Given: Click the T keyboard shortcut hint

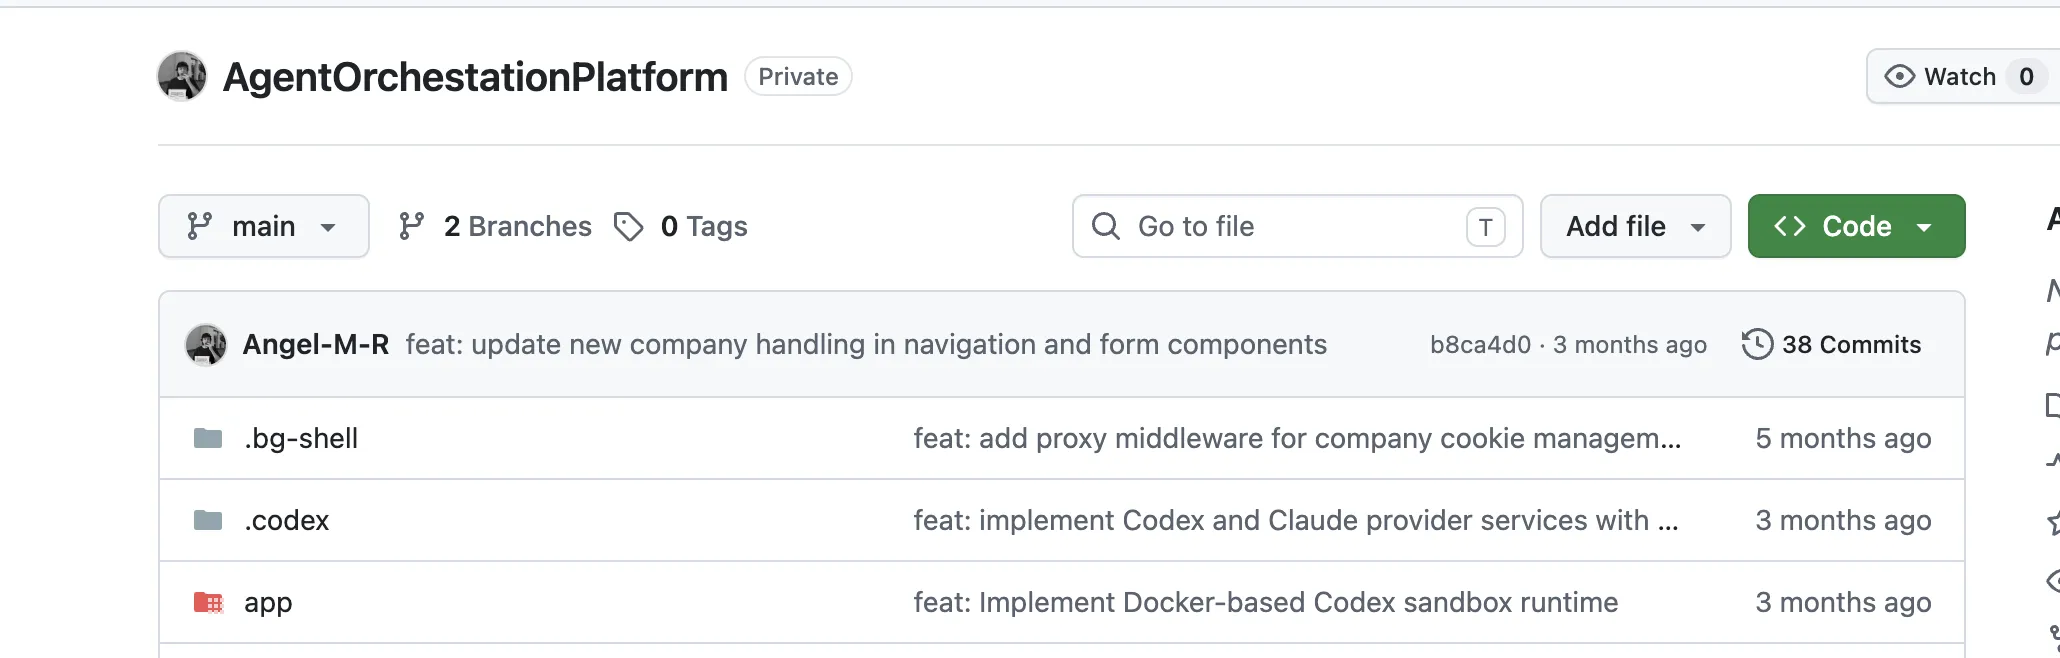Looking at the screenshot, I should 1485,227.
